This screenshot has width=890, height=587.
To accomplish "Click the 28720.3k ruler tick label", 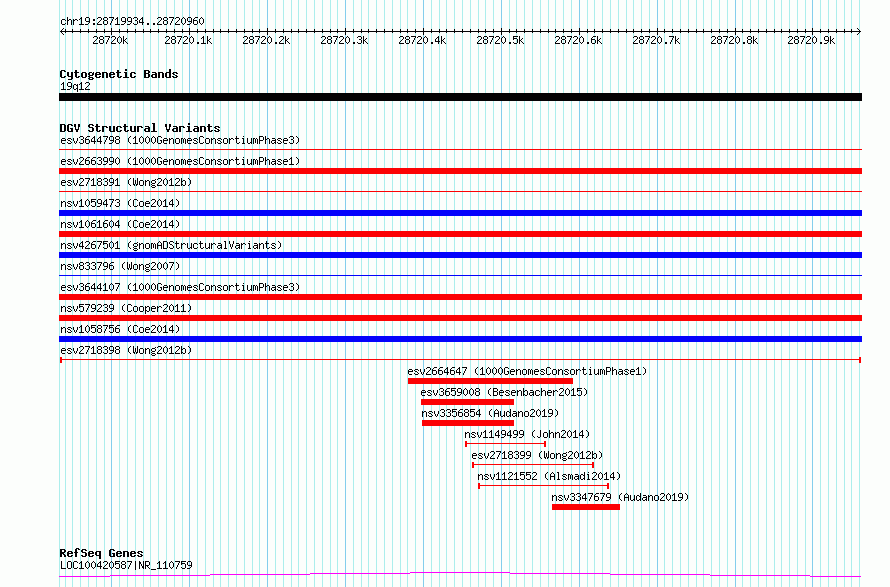I will pos(344,40).
